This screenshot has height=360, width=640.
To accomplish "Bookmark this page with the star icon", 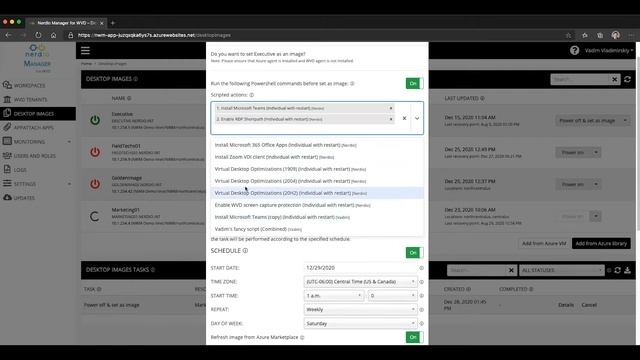I will coord(568,36).
